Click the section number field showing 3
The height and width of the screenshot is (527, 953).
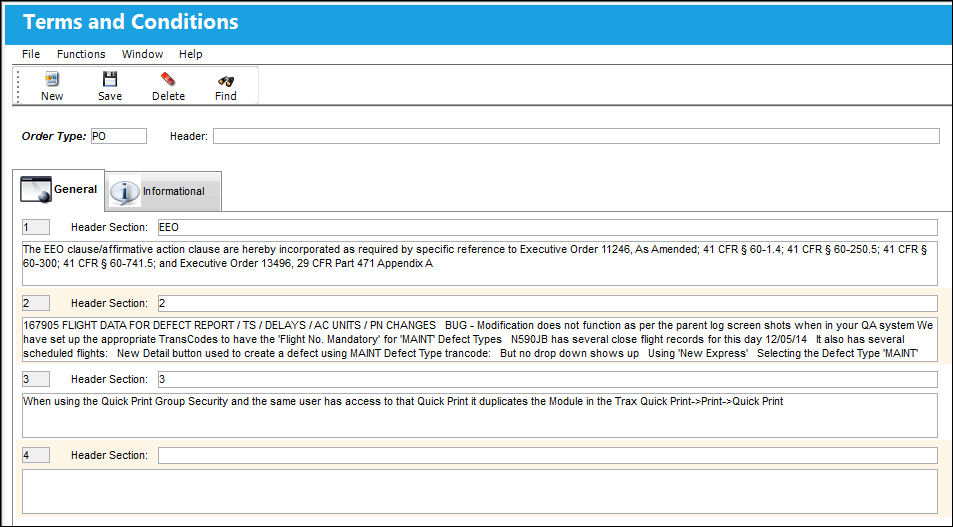(x=36, y=379)
